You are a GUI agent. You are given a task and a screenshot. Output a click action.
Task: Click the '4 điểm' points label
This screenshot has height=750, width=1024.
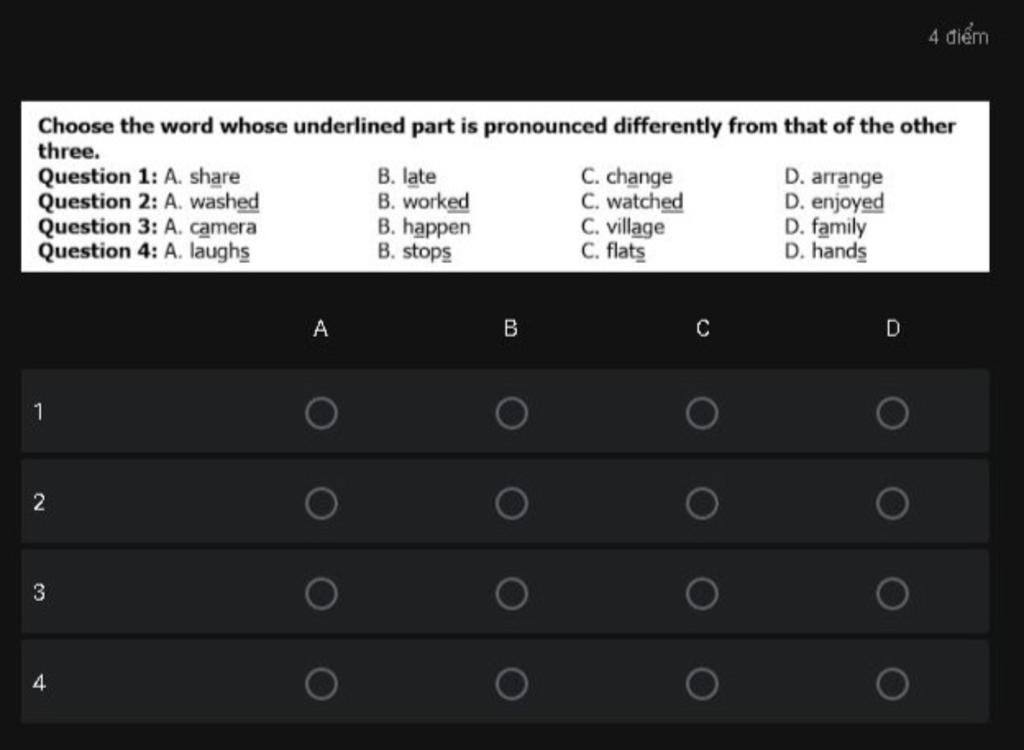(x=958, y=37)
